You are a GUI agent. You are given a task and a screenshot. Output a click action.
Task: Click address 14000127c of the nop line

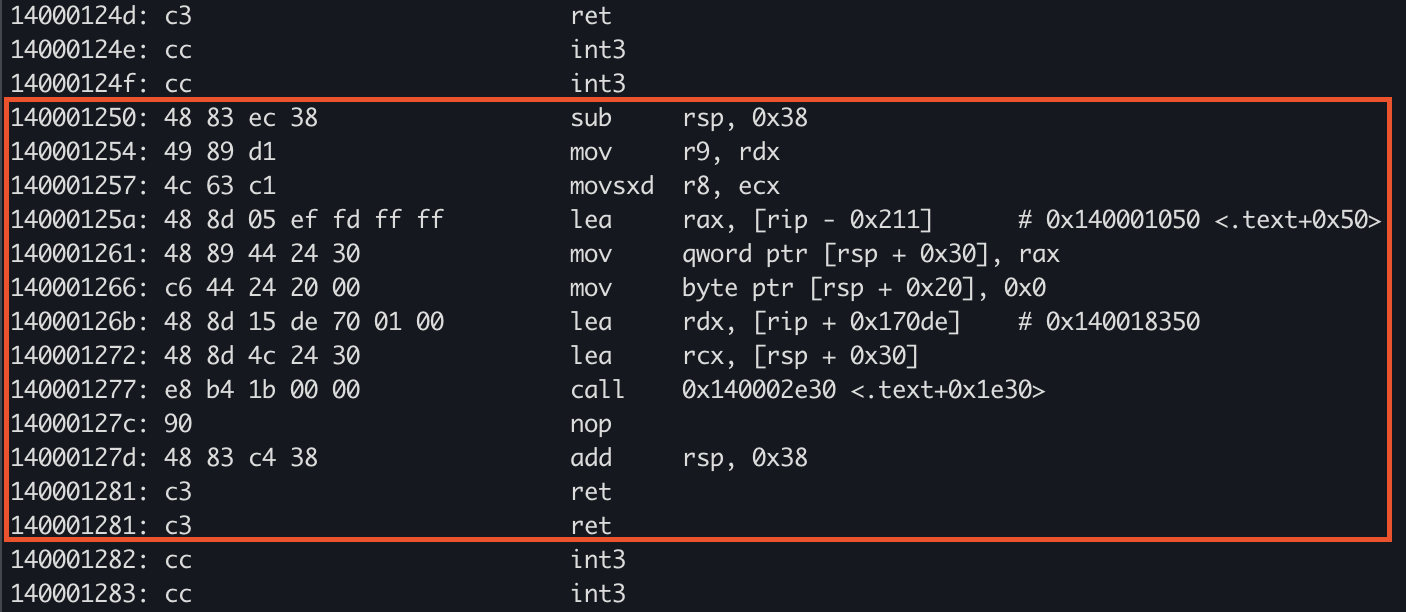pos(70,424)
